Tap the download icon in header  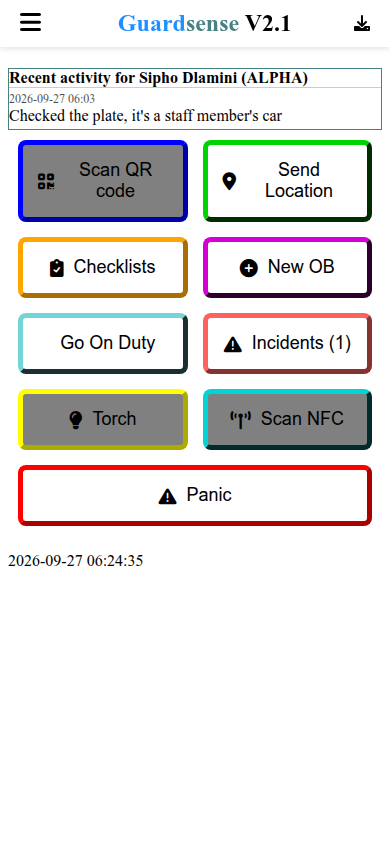(362, 23)
